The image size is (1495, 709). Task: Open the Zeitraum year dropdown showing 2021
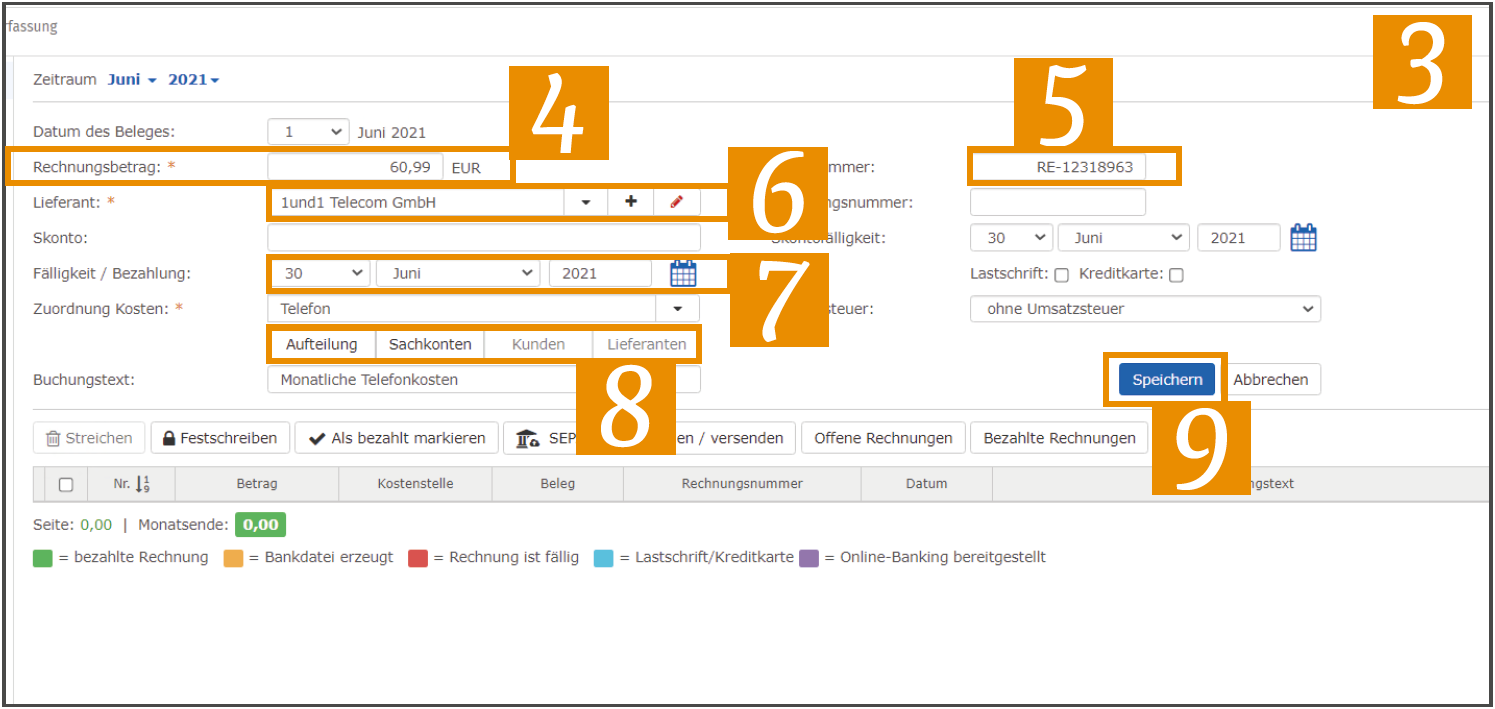pyautogui.click(x=193, y=80)
